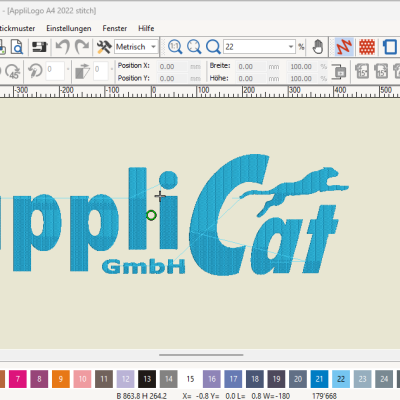Open the Hilfe menu
Screen dimensions: 400x400
(146, 28)
